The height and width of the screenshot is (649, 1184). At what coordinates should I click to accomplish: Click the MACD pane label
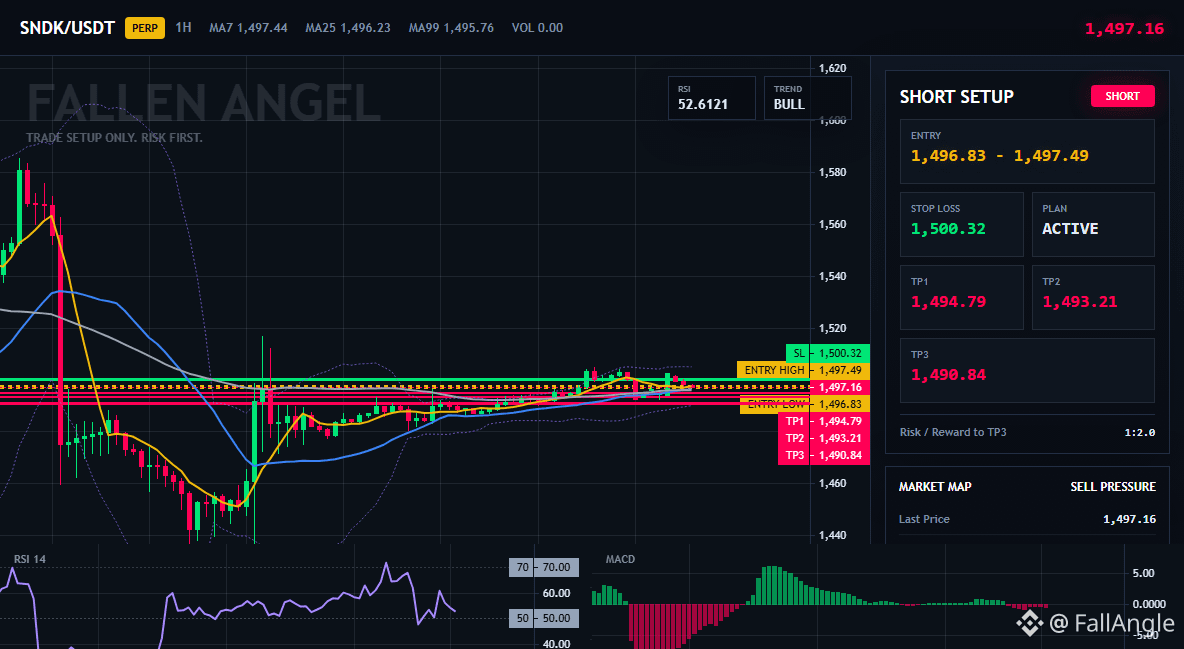(620, 559)
